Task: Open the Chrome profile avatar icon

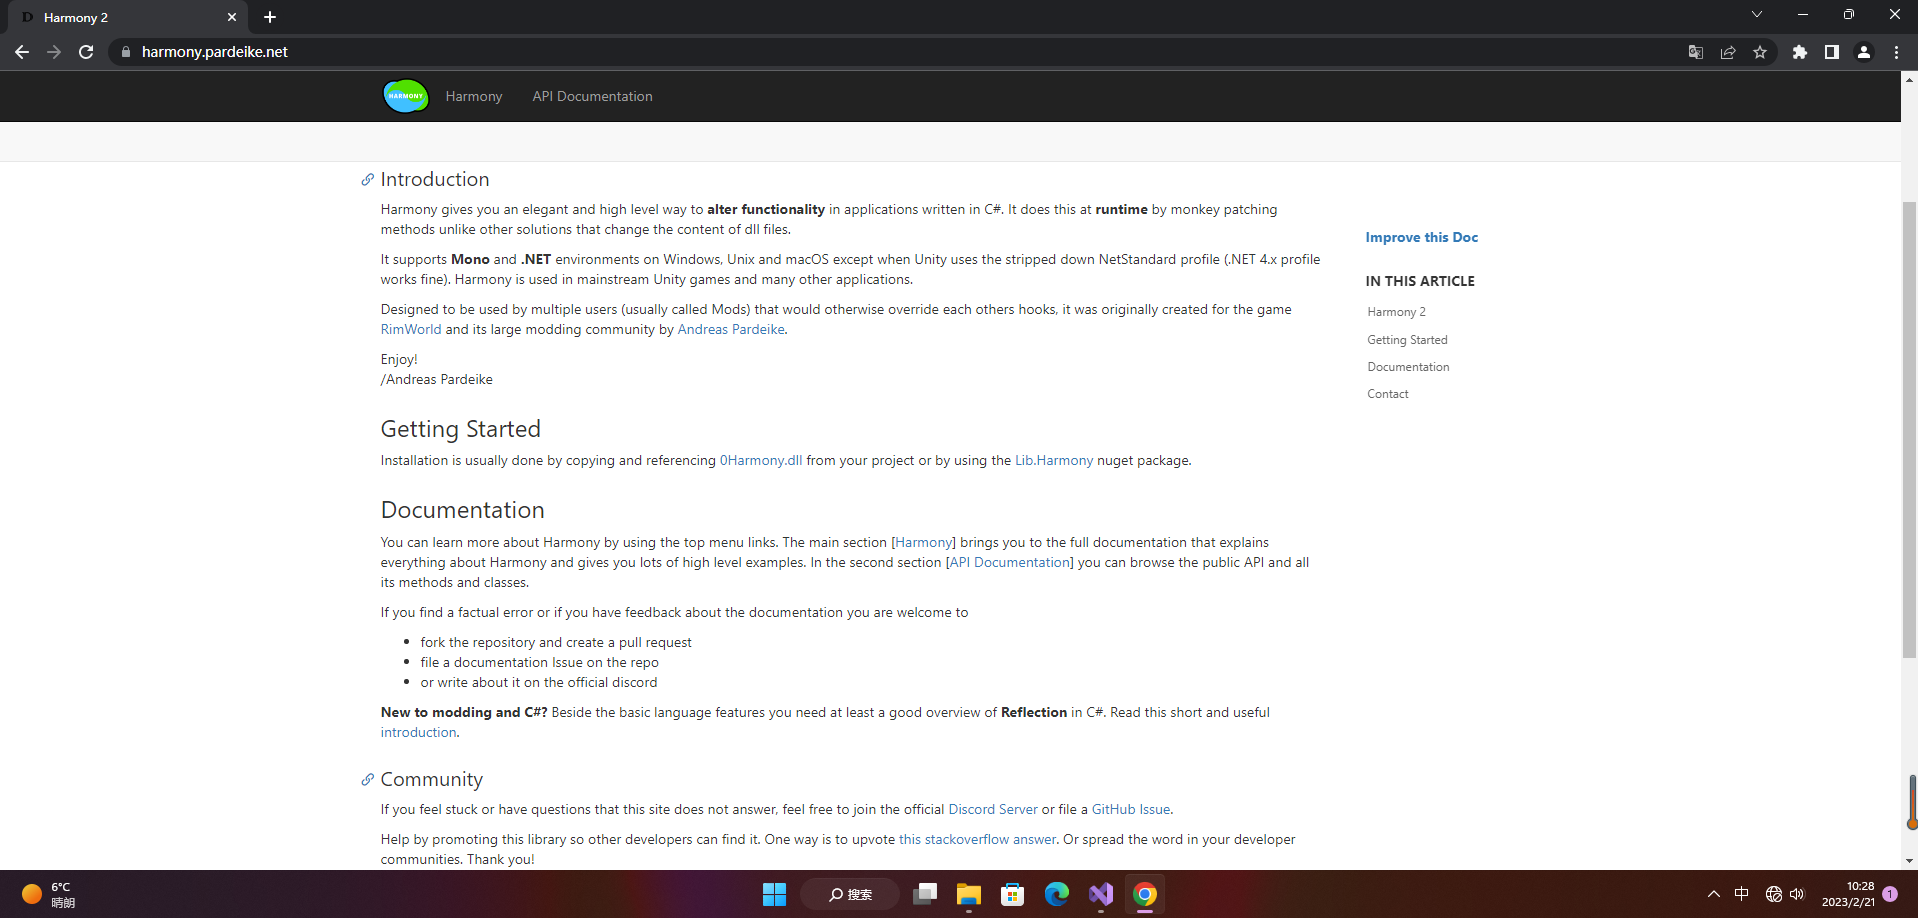Action: pyautogui.click(x=1864, y=52)
